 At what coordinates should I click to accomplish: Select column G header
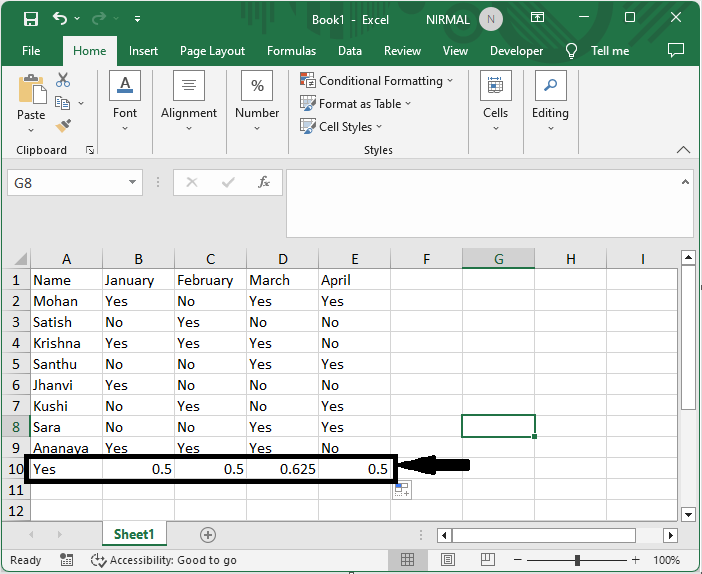tap(498, 259)
